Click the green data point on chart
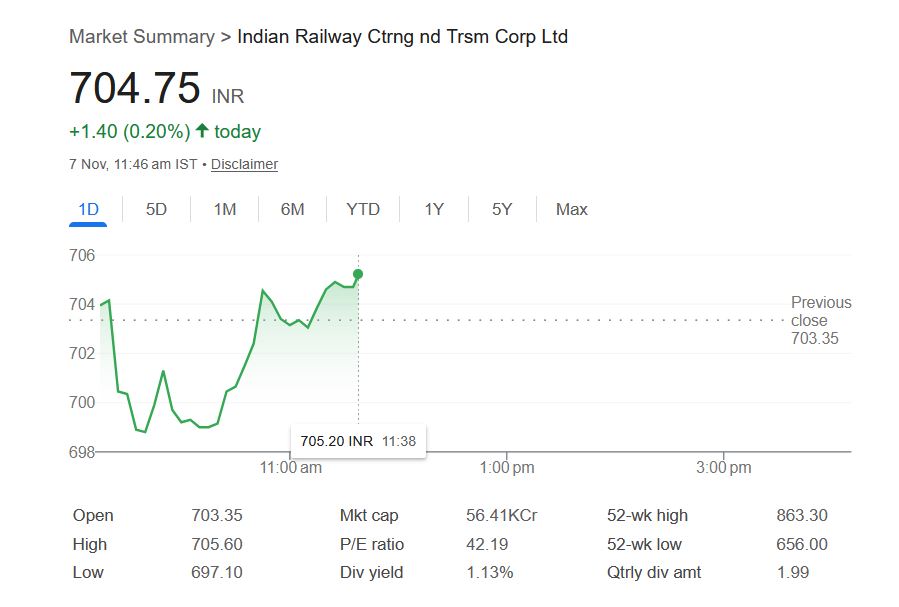The width and height of the screenshot is (899, 607). click(x=358, y=274)
